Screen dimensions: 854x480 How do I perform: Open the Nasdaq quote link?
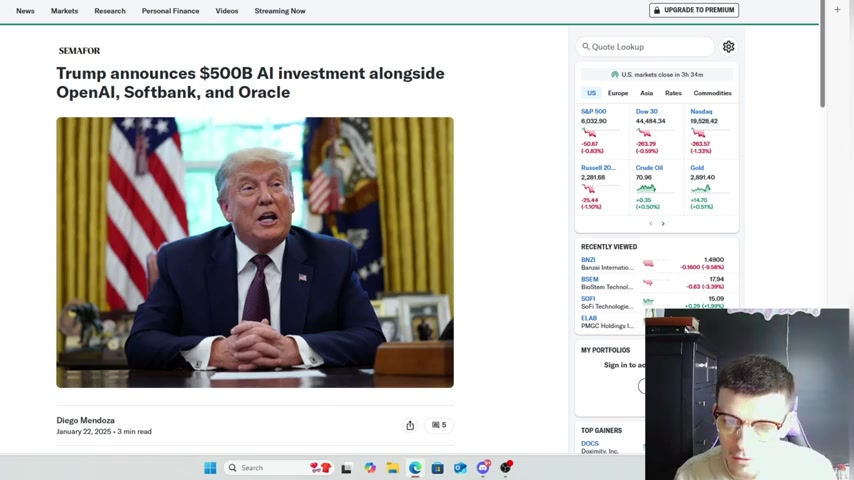(x=701, y=111)
